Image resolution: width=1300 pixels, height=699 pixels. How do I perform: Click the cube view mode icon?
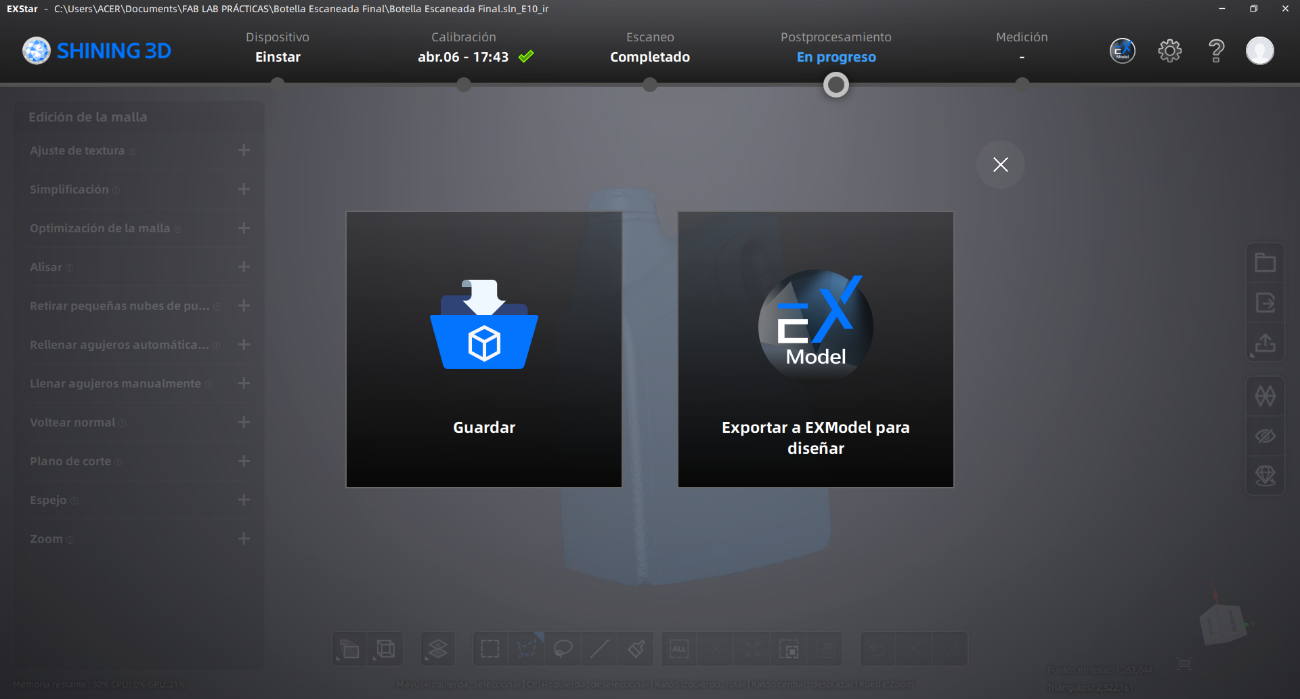(385, 649)
